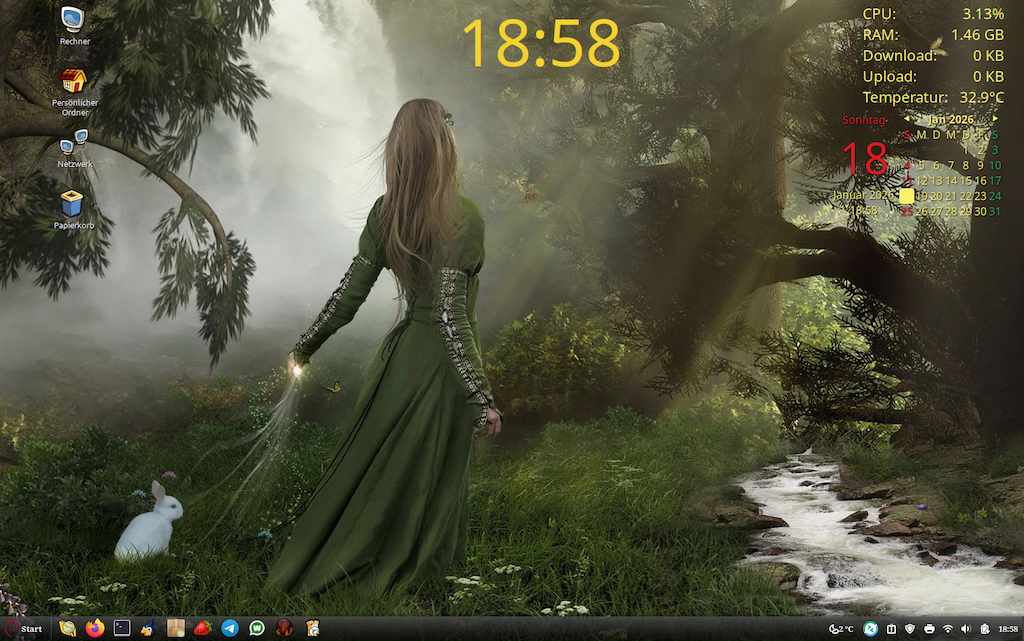Image resolution: width=1024 pixels, height=641 pixels.
Task: Launch Telegram from the taskbar
Action: coord(230,628)
